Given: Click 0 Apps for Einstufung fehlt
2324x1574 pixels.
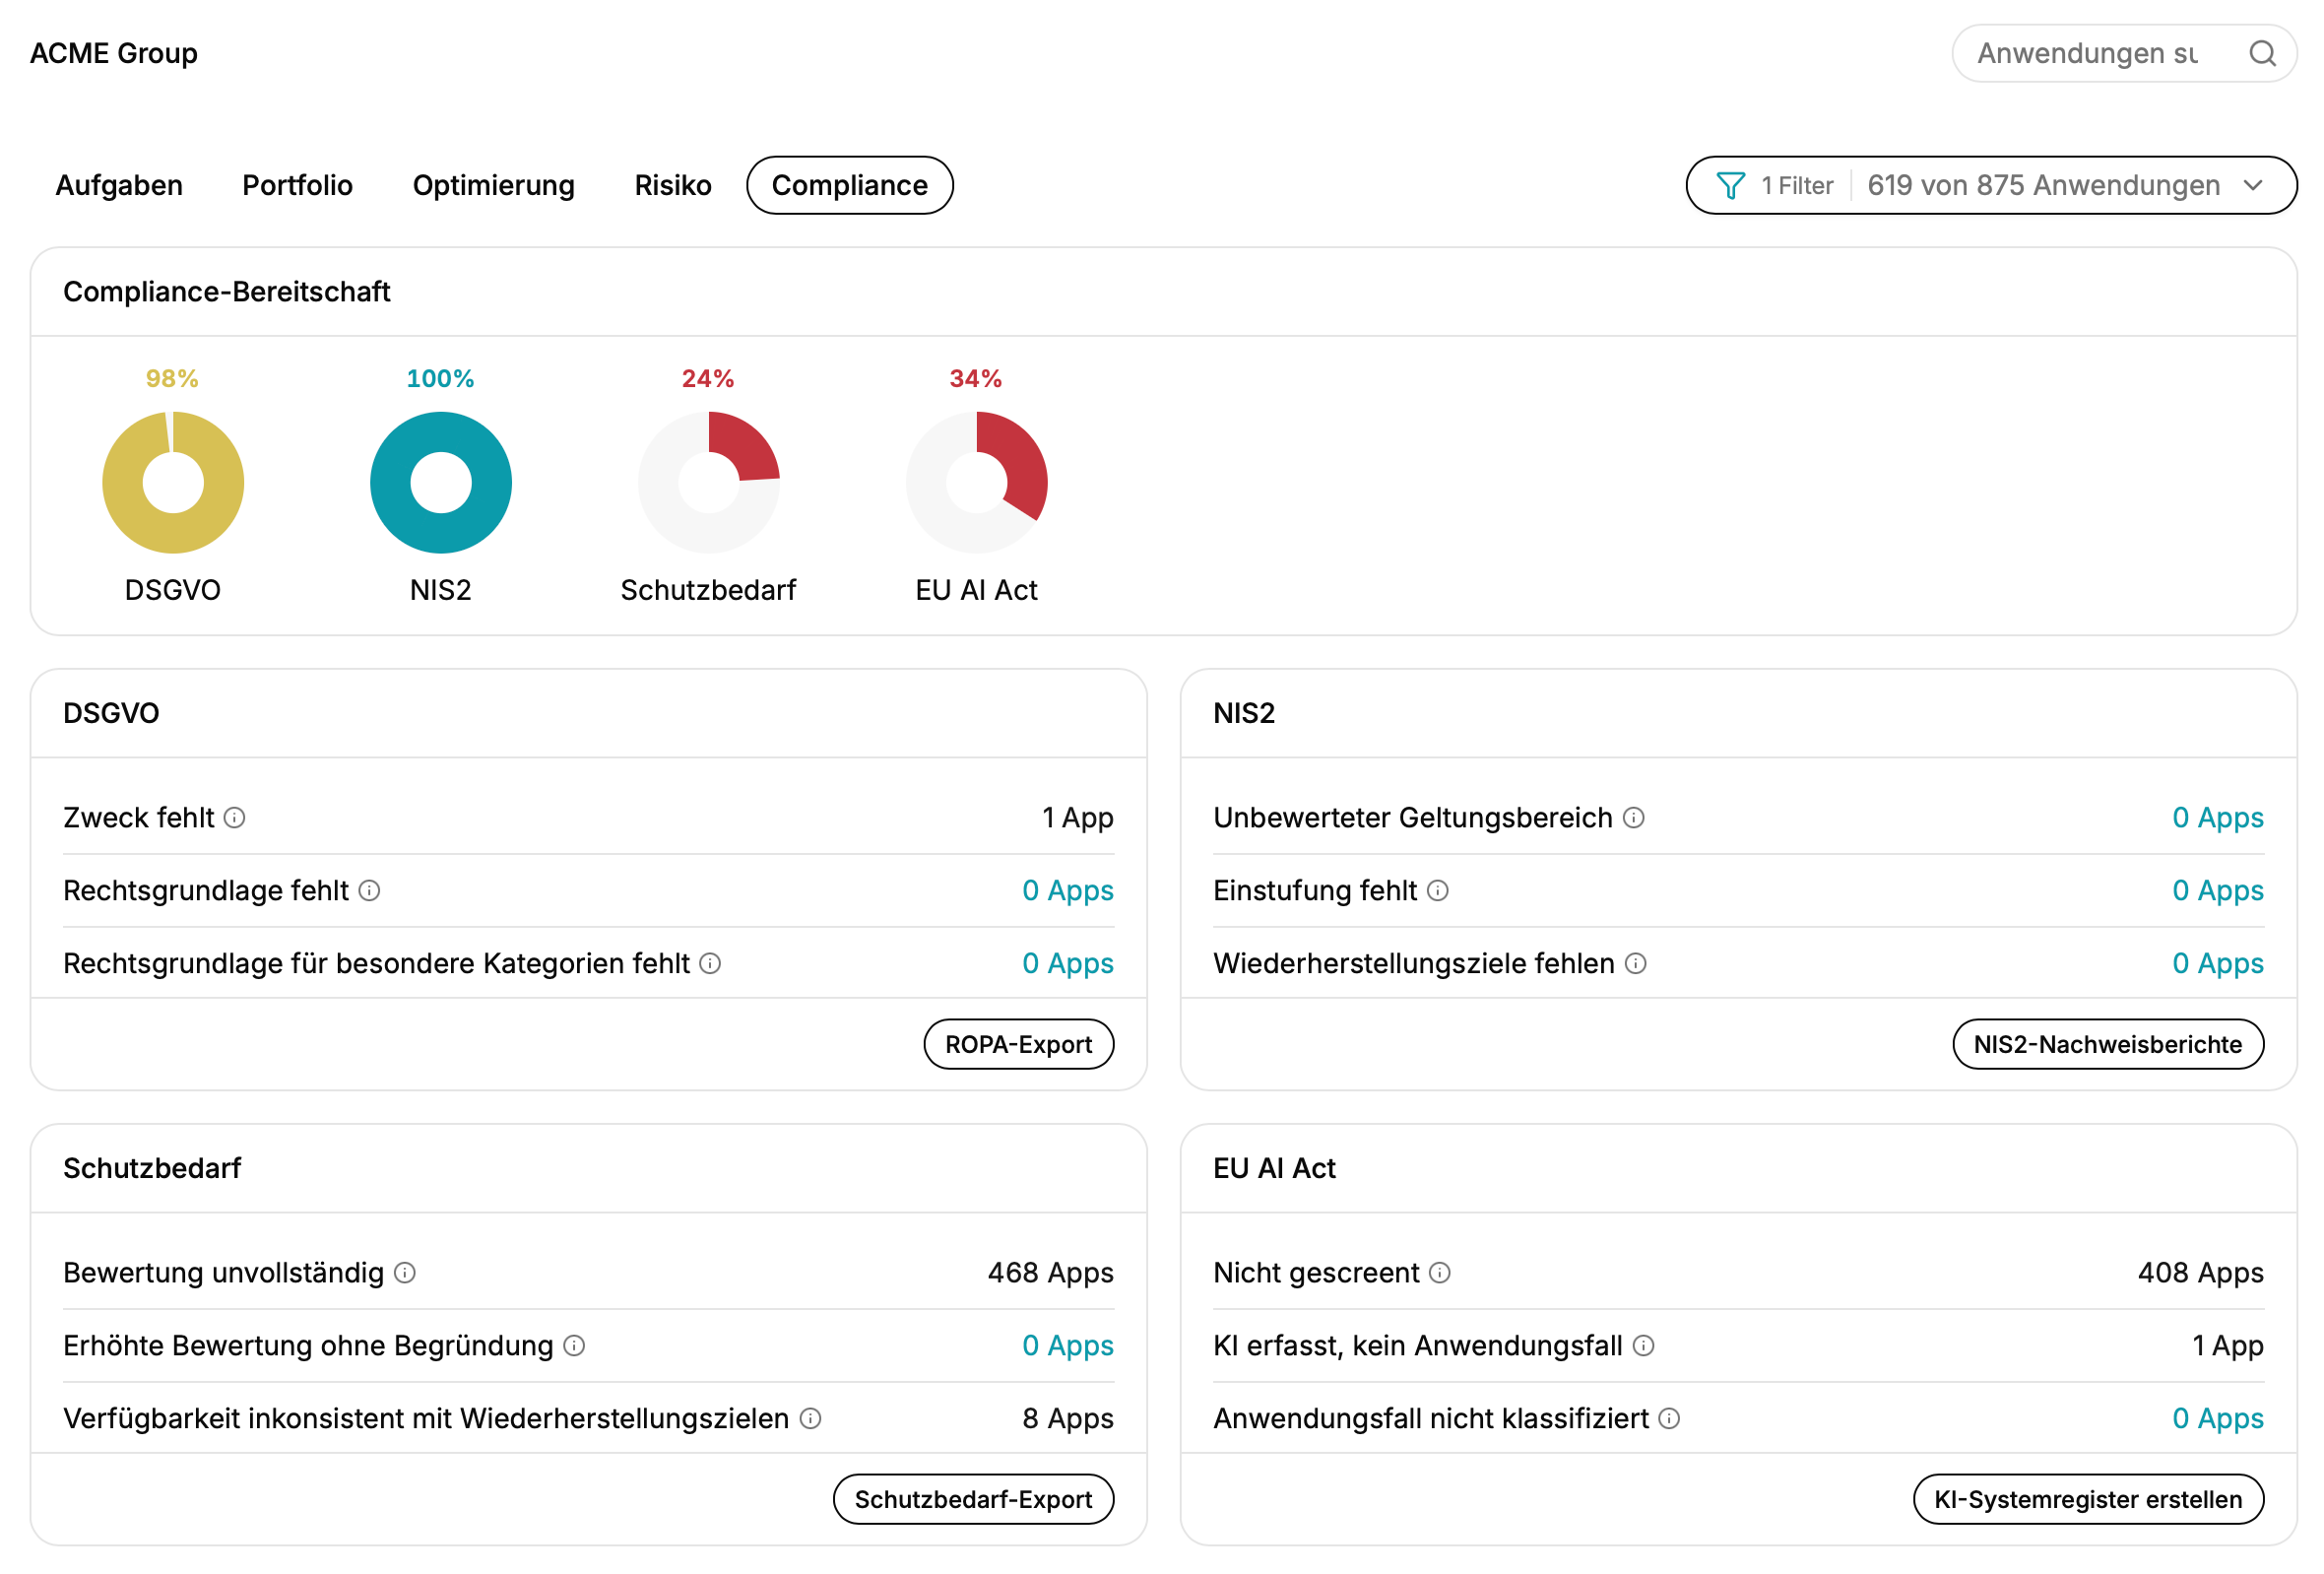Looking at the screenshot, I should point(2217,890).
